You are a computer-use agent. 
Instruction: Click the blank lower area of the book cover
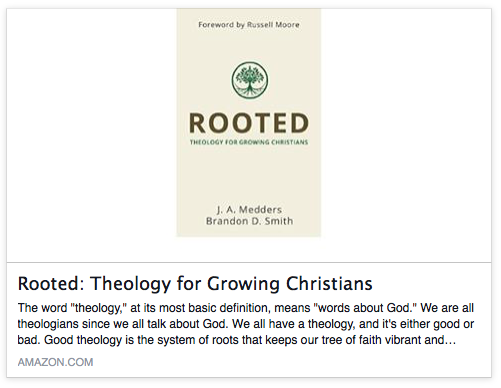249,175
